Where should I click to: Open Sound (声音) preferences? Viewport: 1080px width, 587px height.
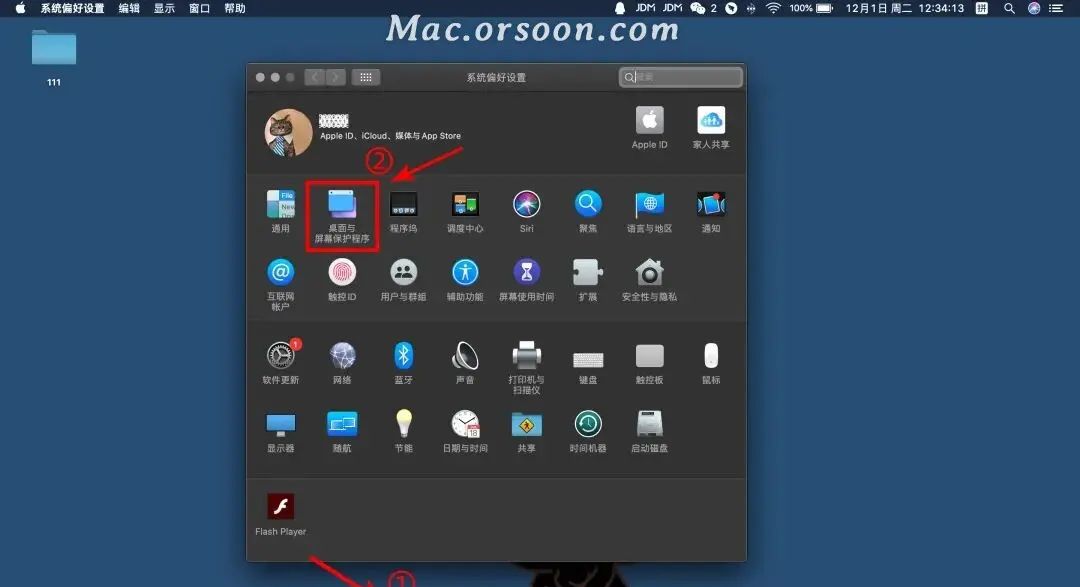(465, 356)
